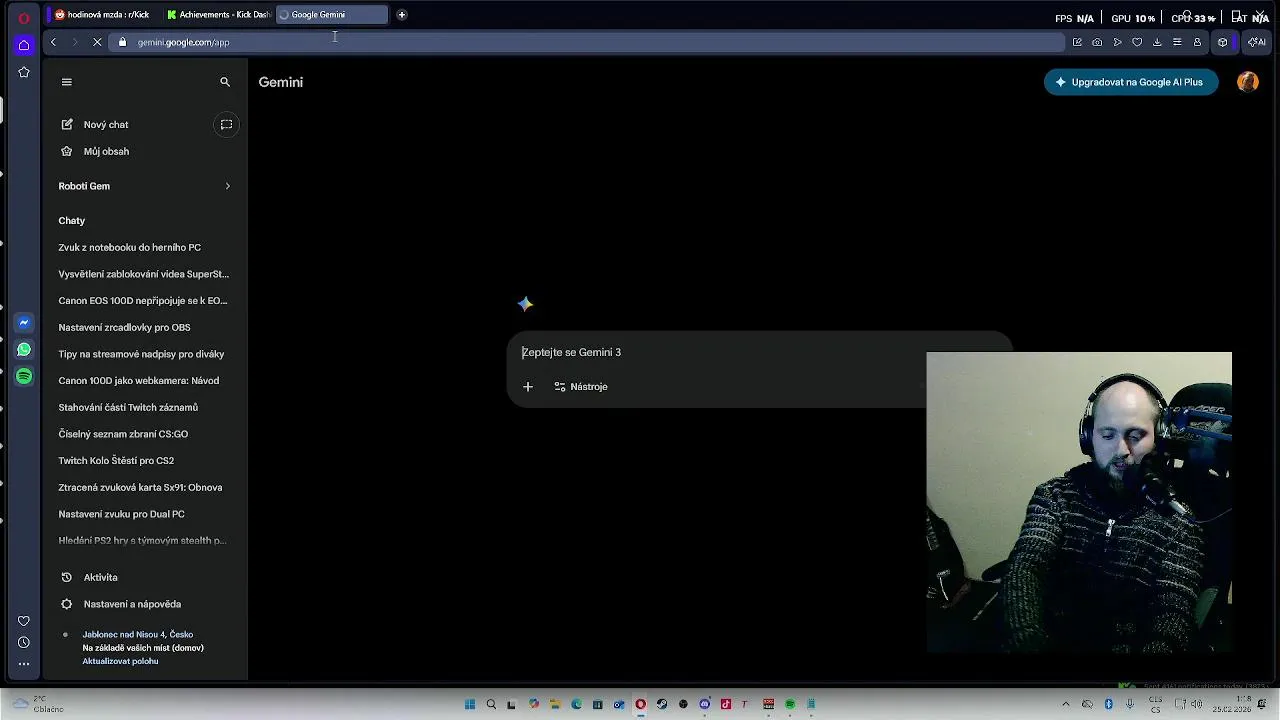Stop page loading with X button
Image resolution: width=1280 pixels, height=720 pixels.
click(x=99, y=42)
